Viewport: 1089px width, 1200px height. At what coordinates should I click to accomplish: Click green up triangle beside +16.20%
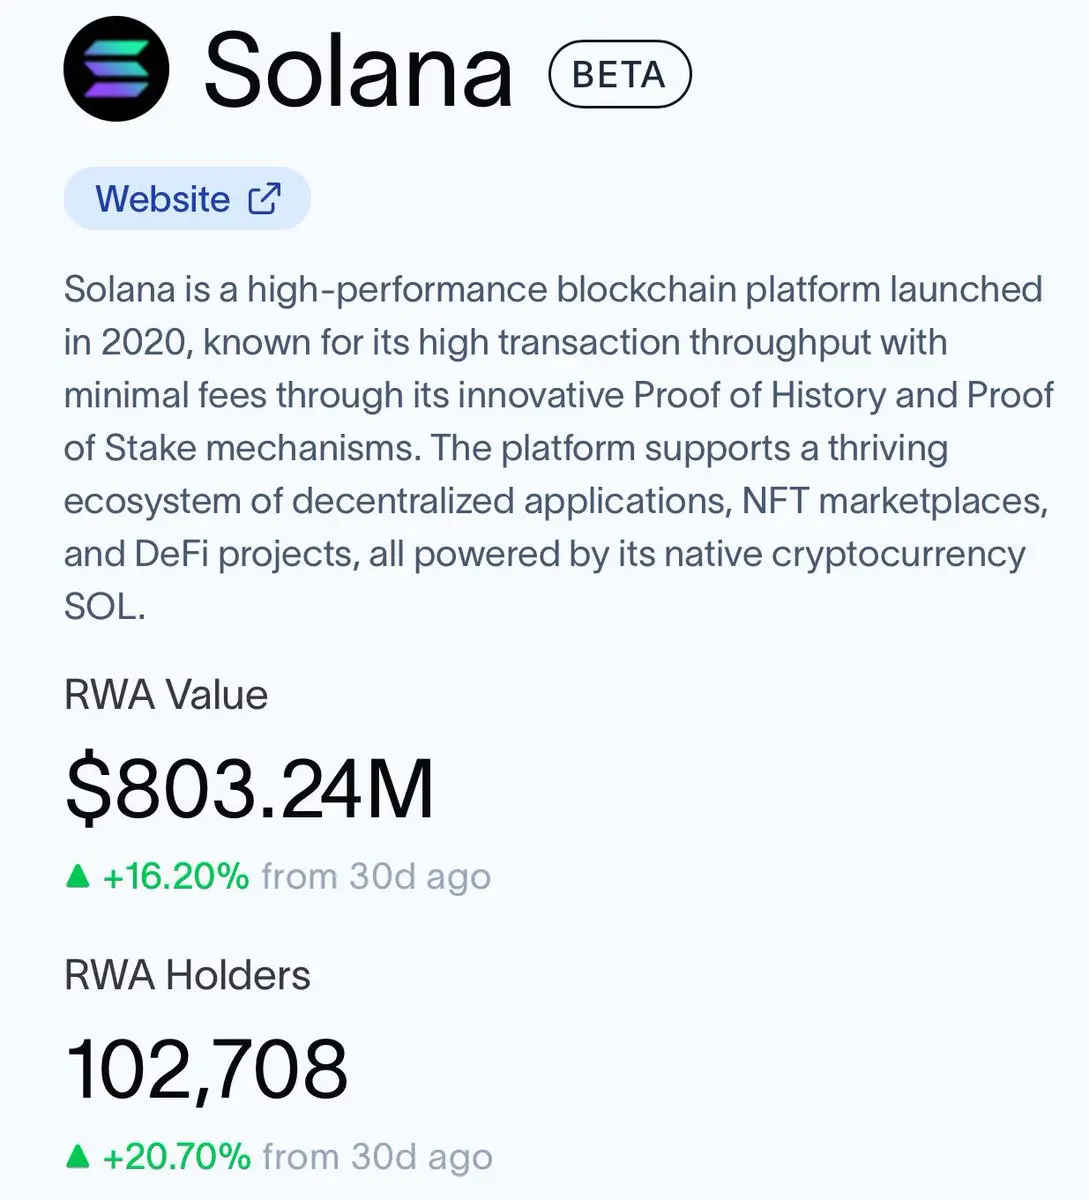tap(77, 877)
